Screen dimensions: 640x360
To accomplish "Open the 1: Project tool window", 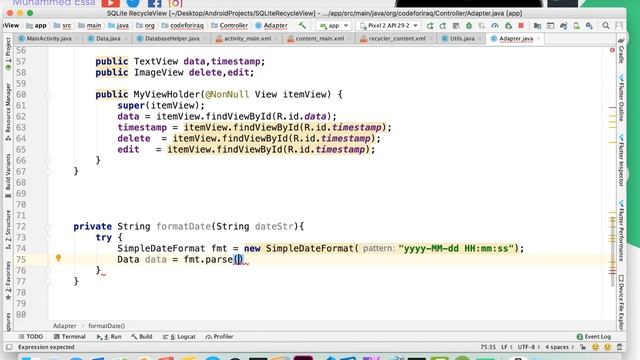I will click(8, 54).
